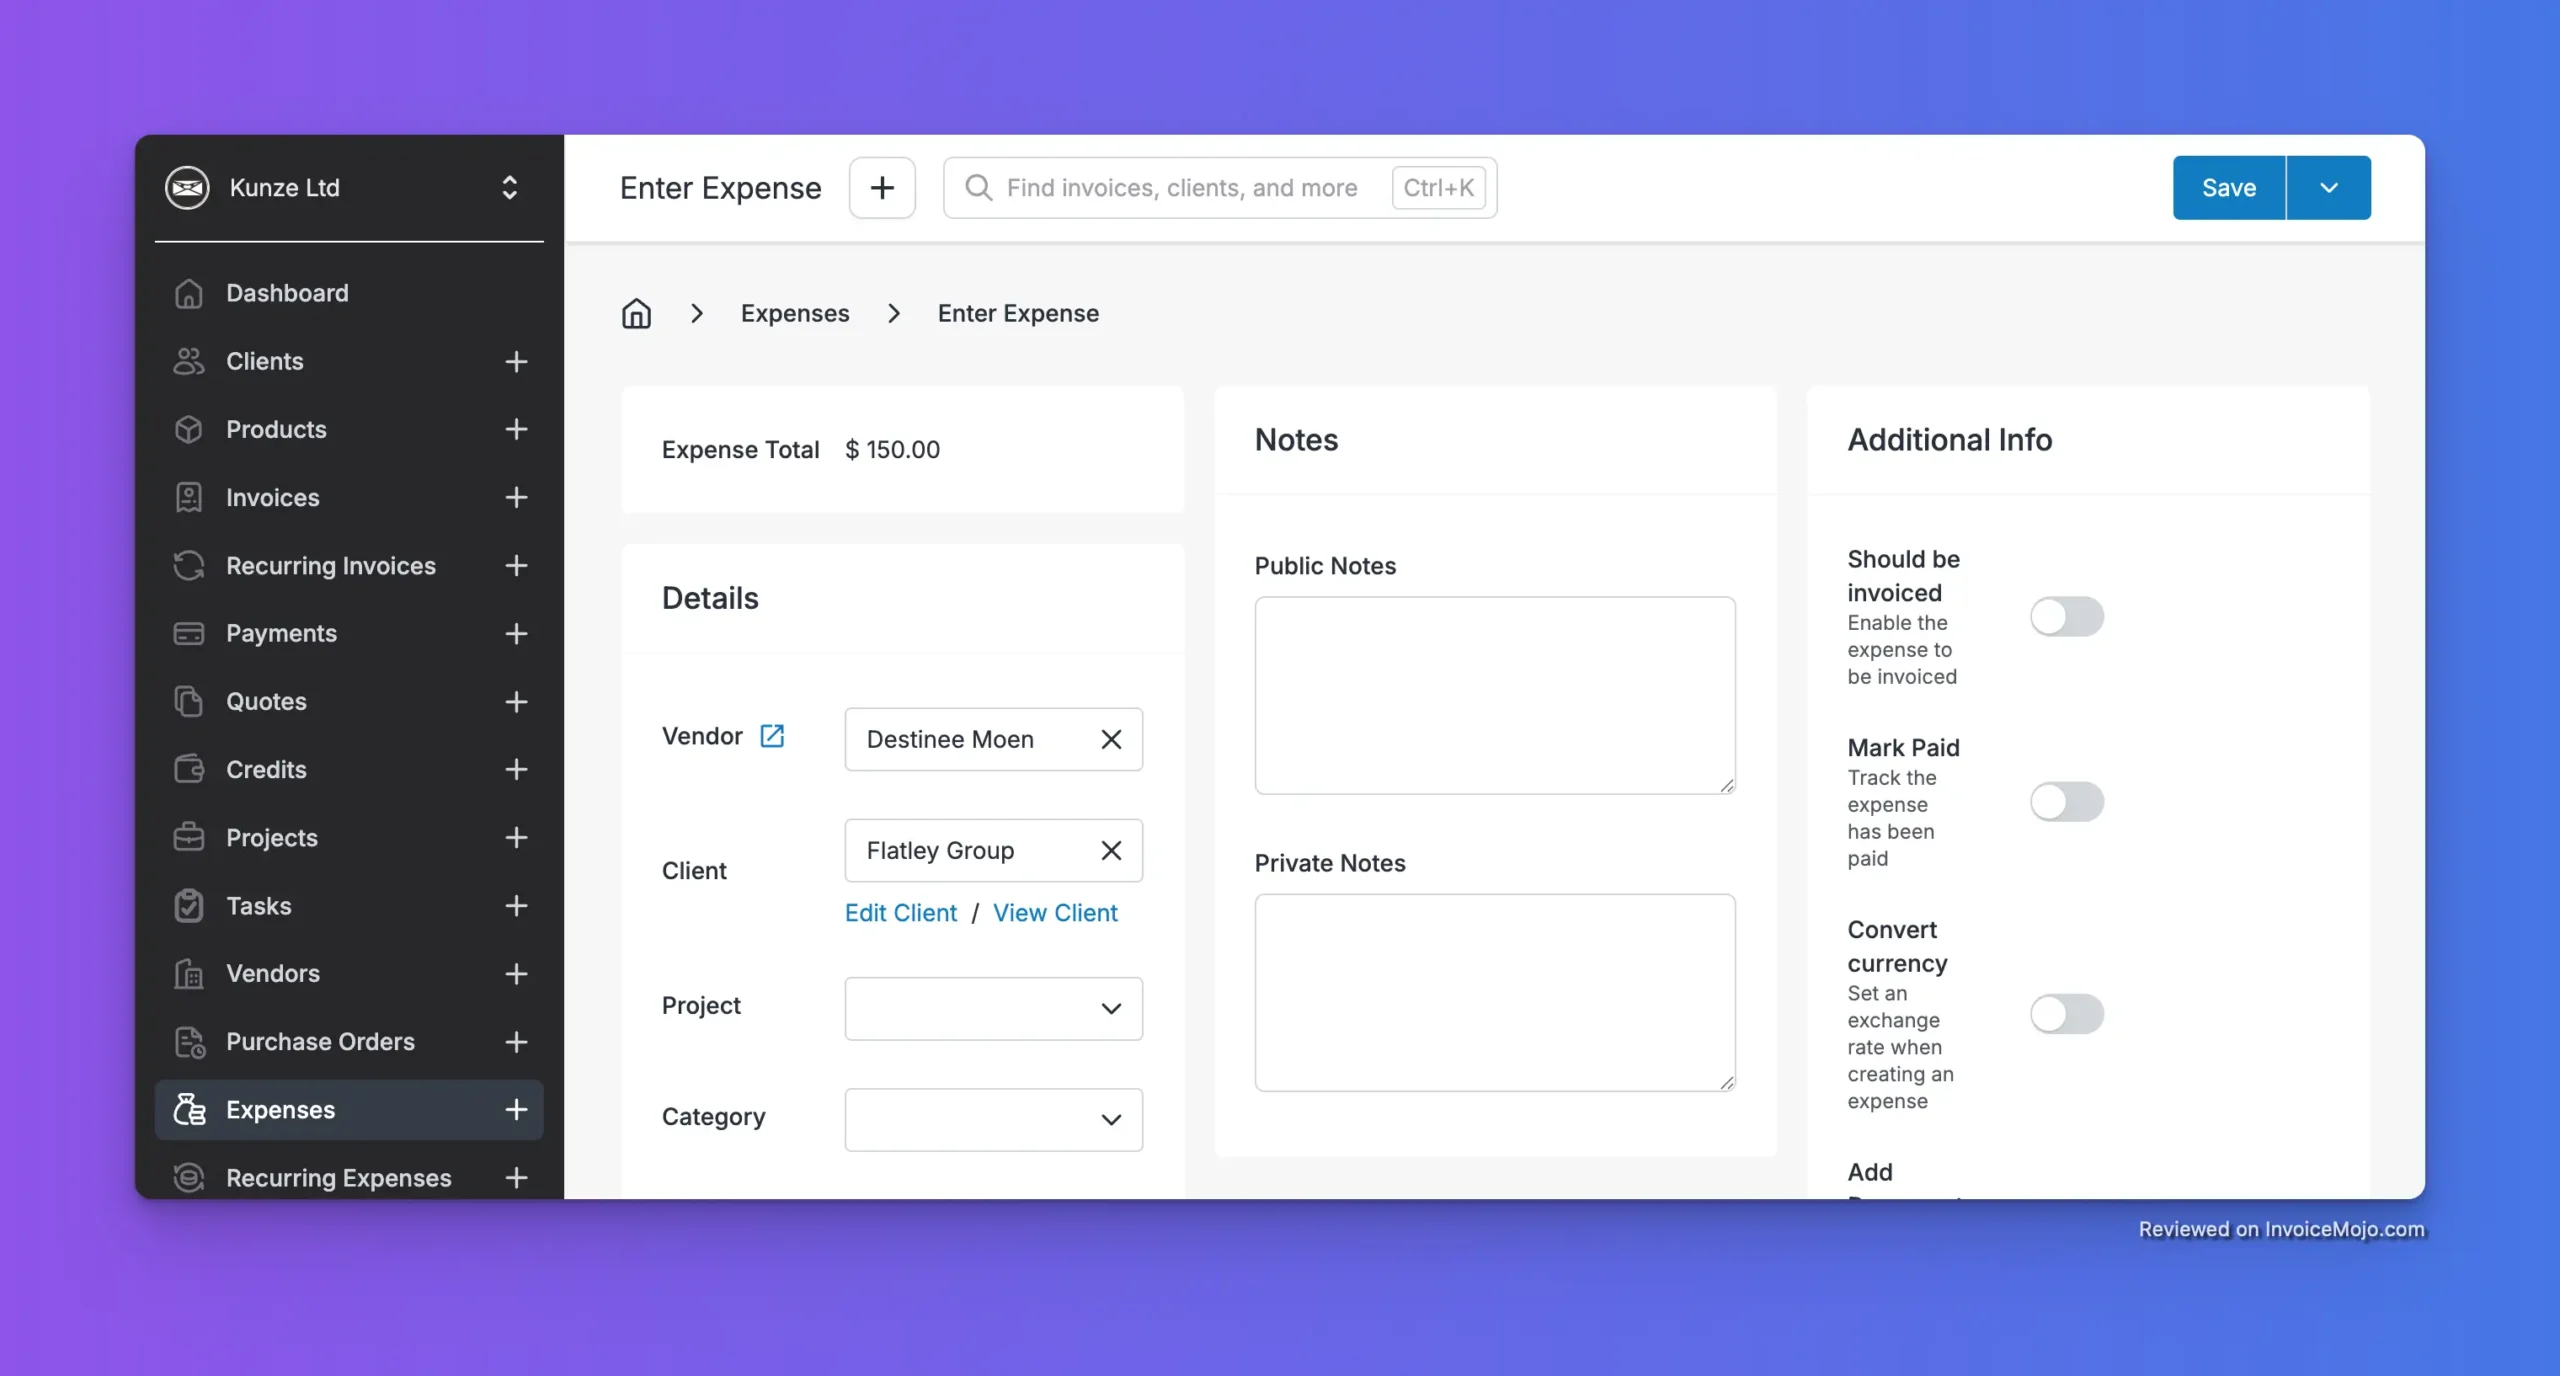Image resolution: width=2560 pixels, height=1376 pixels.
Task: Create new vendor with sidebar plus
Action: pos(516,973)
